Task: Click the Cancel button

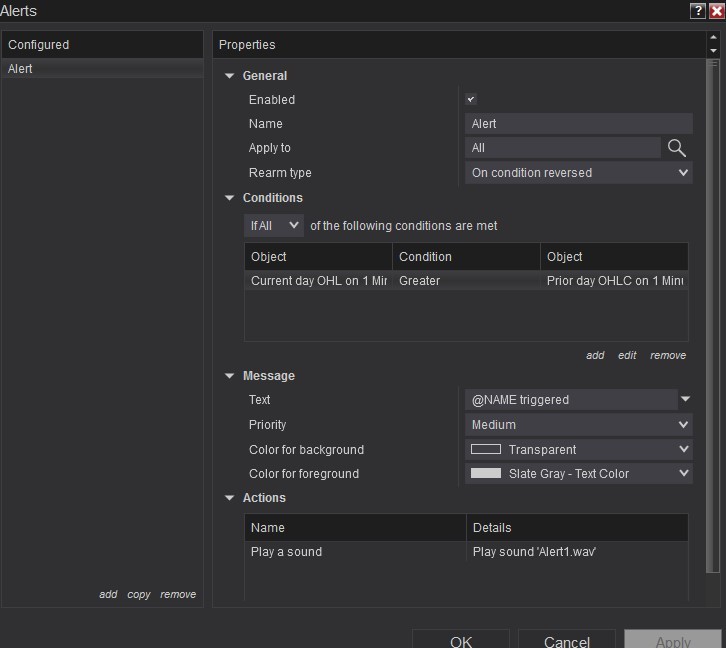Action: coord(567,642)
